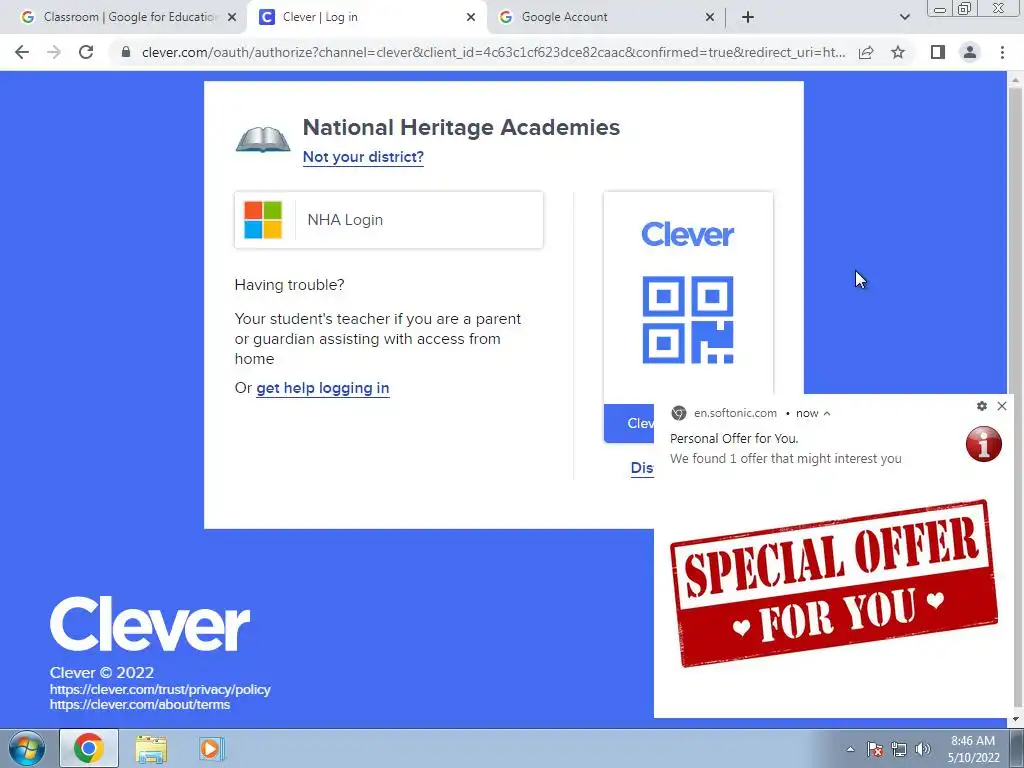Click the Chrome taskbar icon
The height and width of the screenshot is (768, 1024).
point(89,748)
